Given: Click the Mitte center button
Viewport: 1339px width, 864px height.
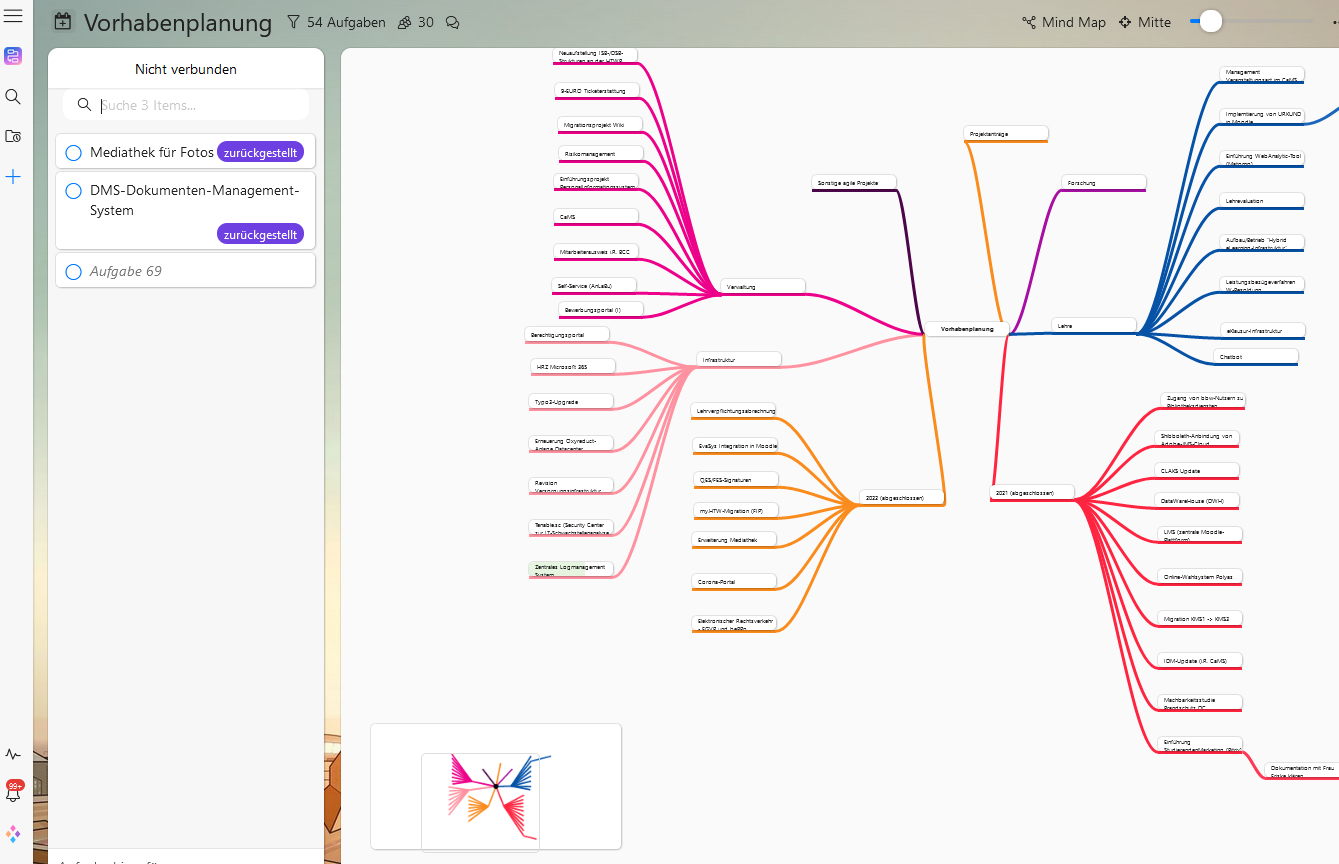Looking at the screenshot, I should (x=1144, y=22).
